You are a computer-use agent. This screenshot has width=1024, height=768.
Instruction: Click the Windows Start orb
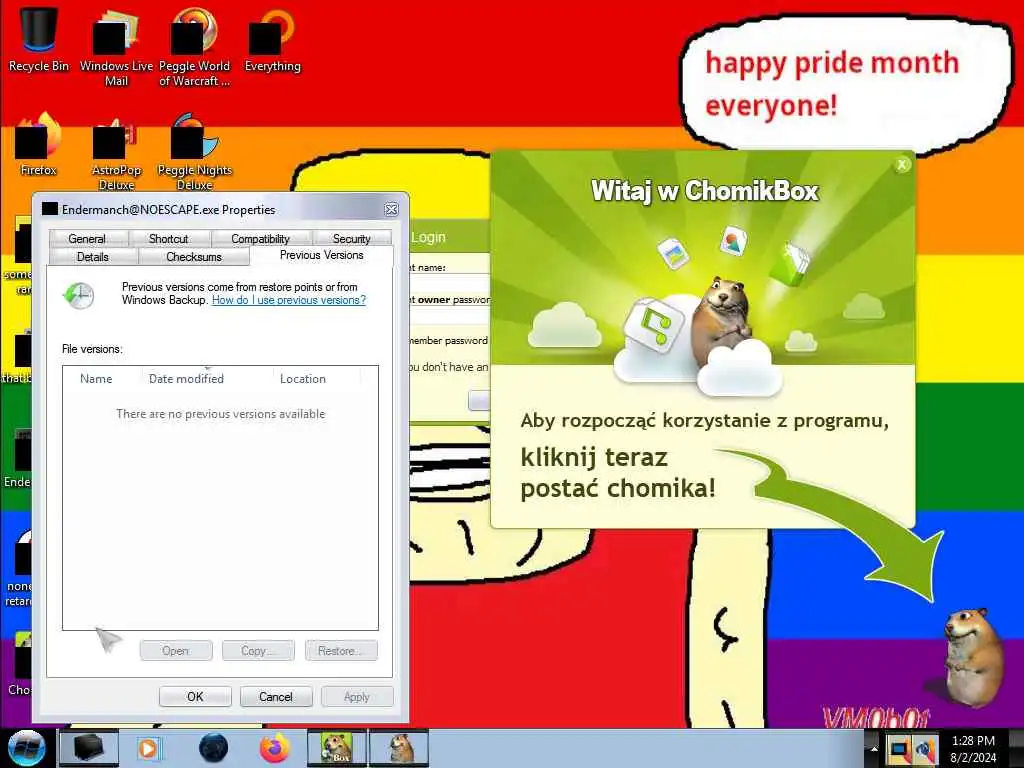(x=26, y=748)
